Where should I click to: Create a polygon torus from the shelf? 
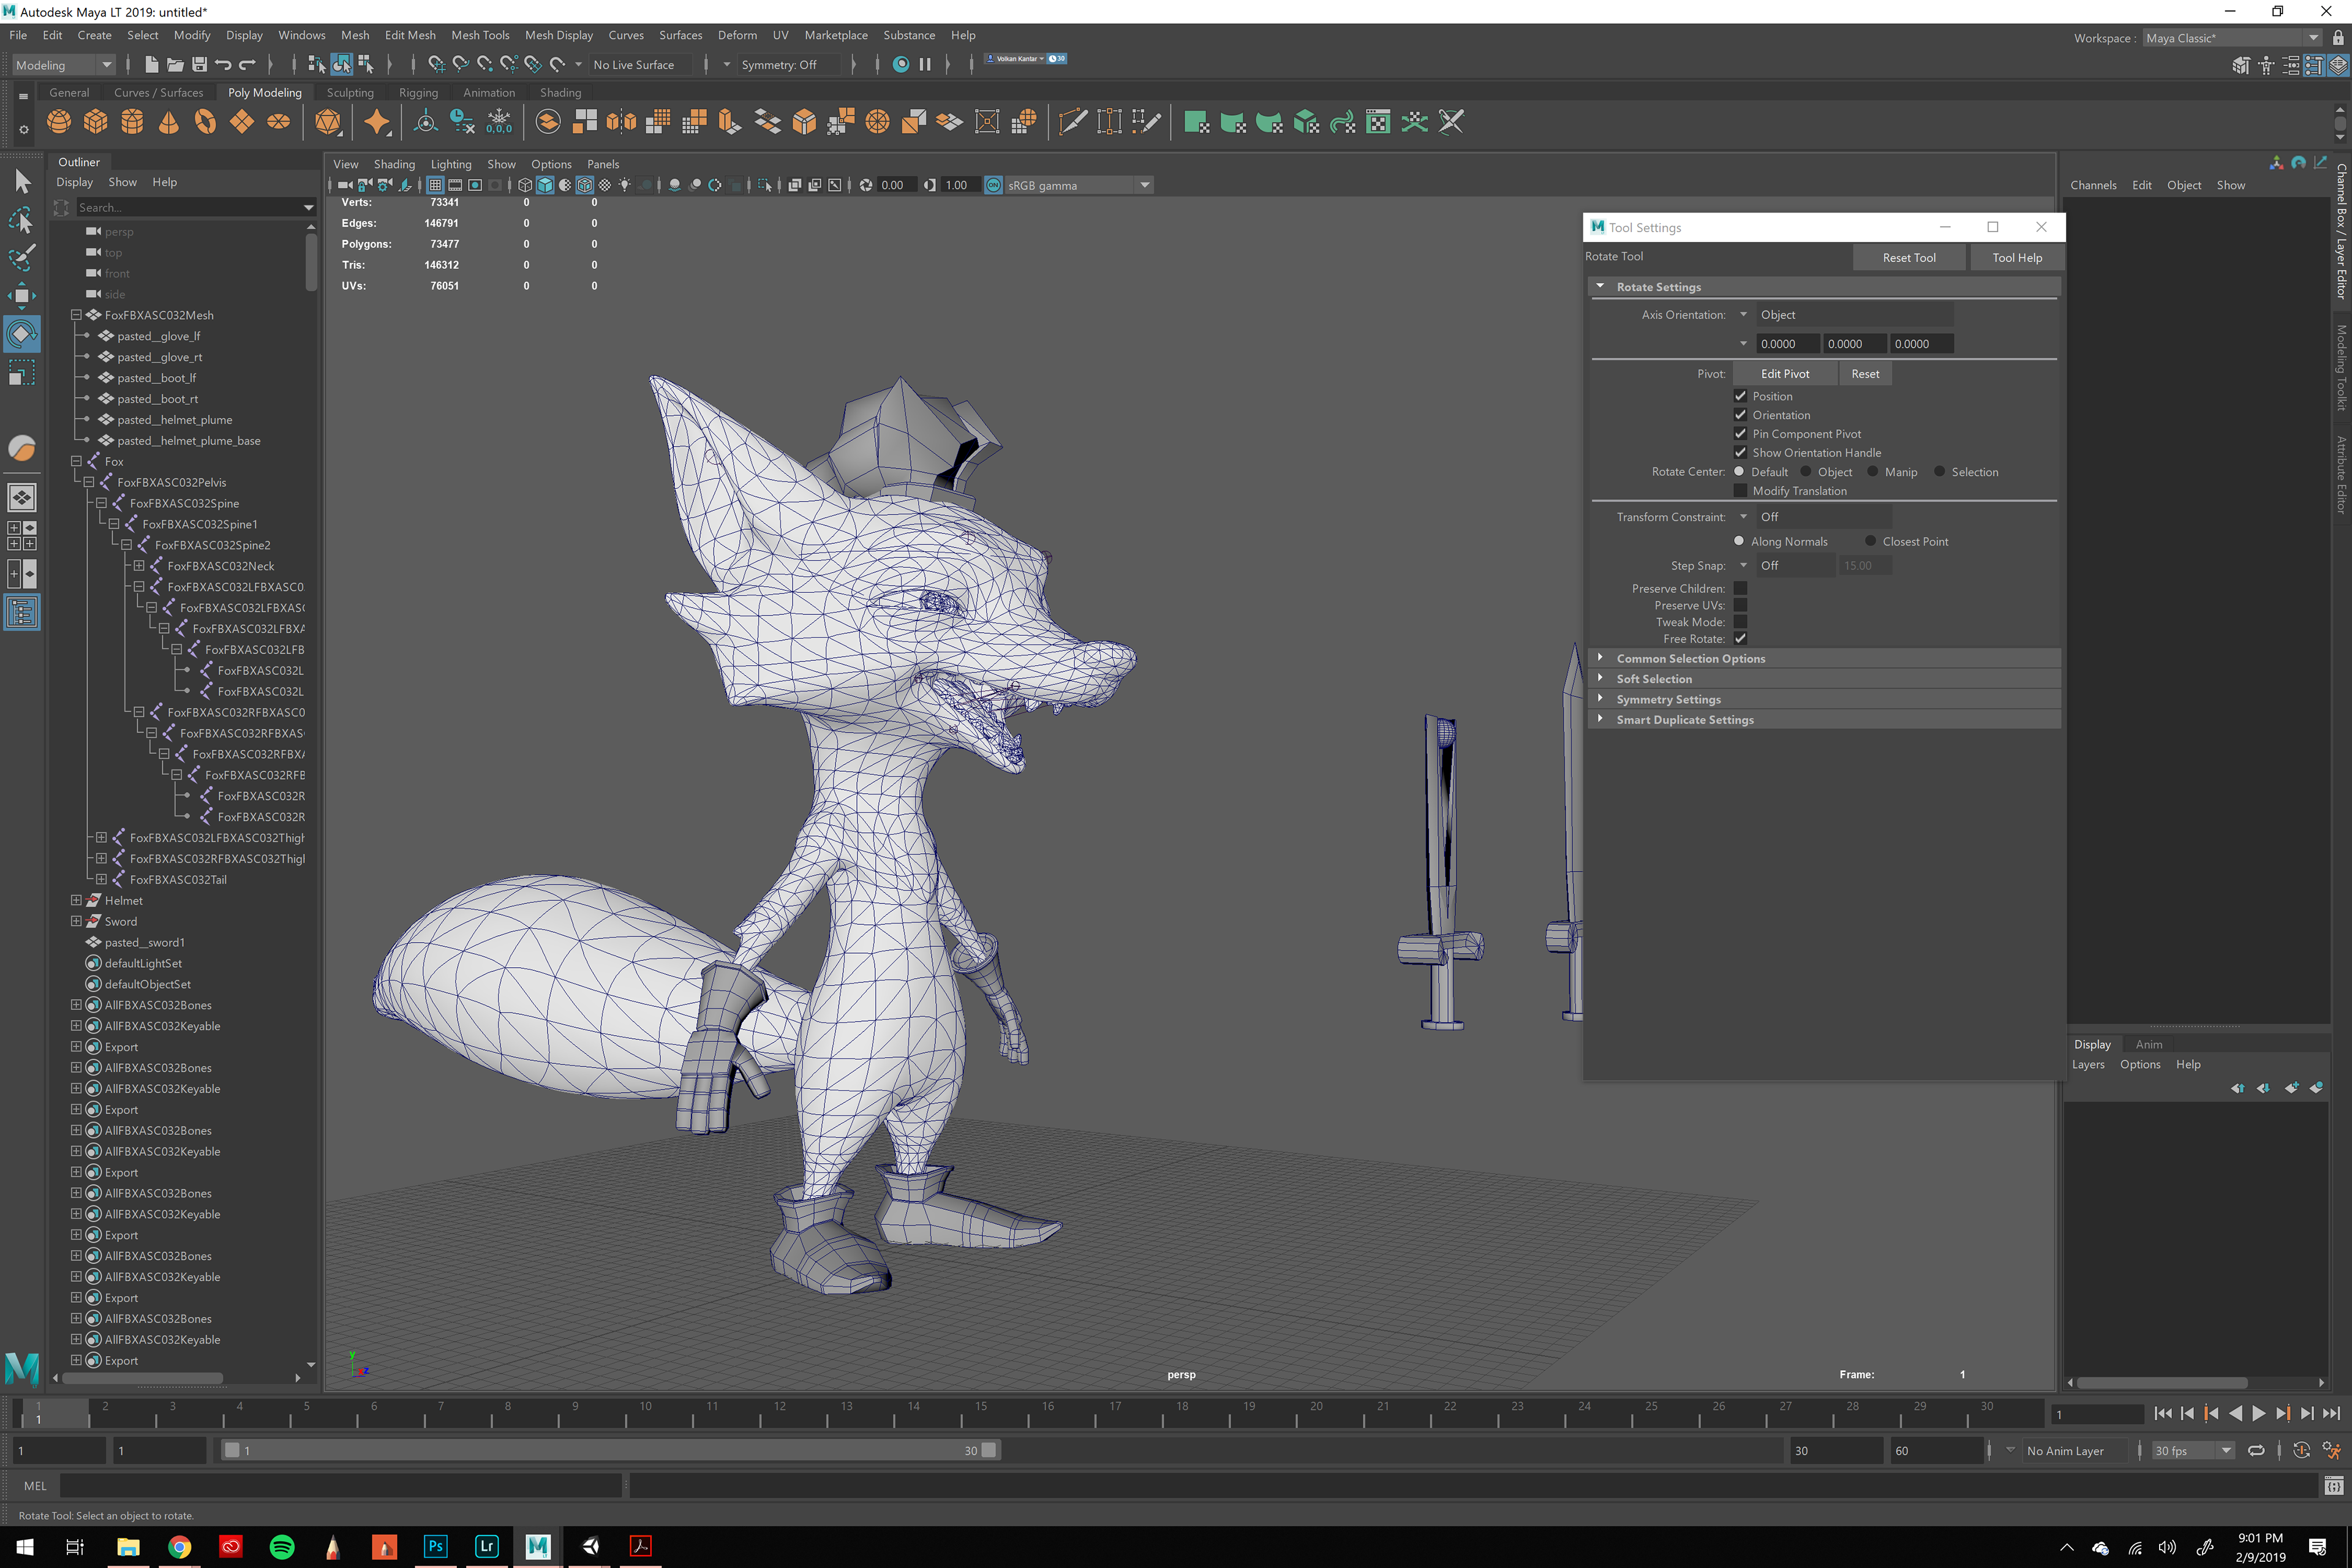(x=205, y=122)
